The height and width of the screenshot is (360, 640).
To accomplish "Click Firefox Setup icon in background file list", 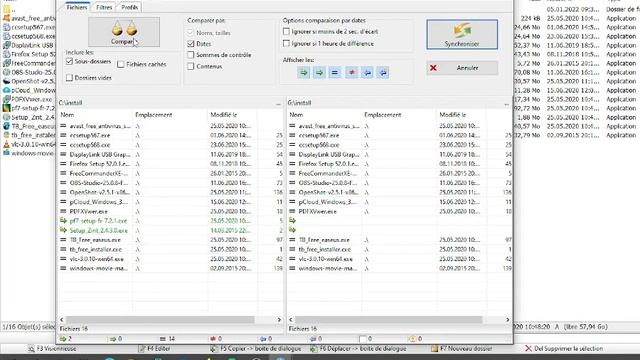I will click(6, 54).
